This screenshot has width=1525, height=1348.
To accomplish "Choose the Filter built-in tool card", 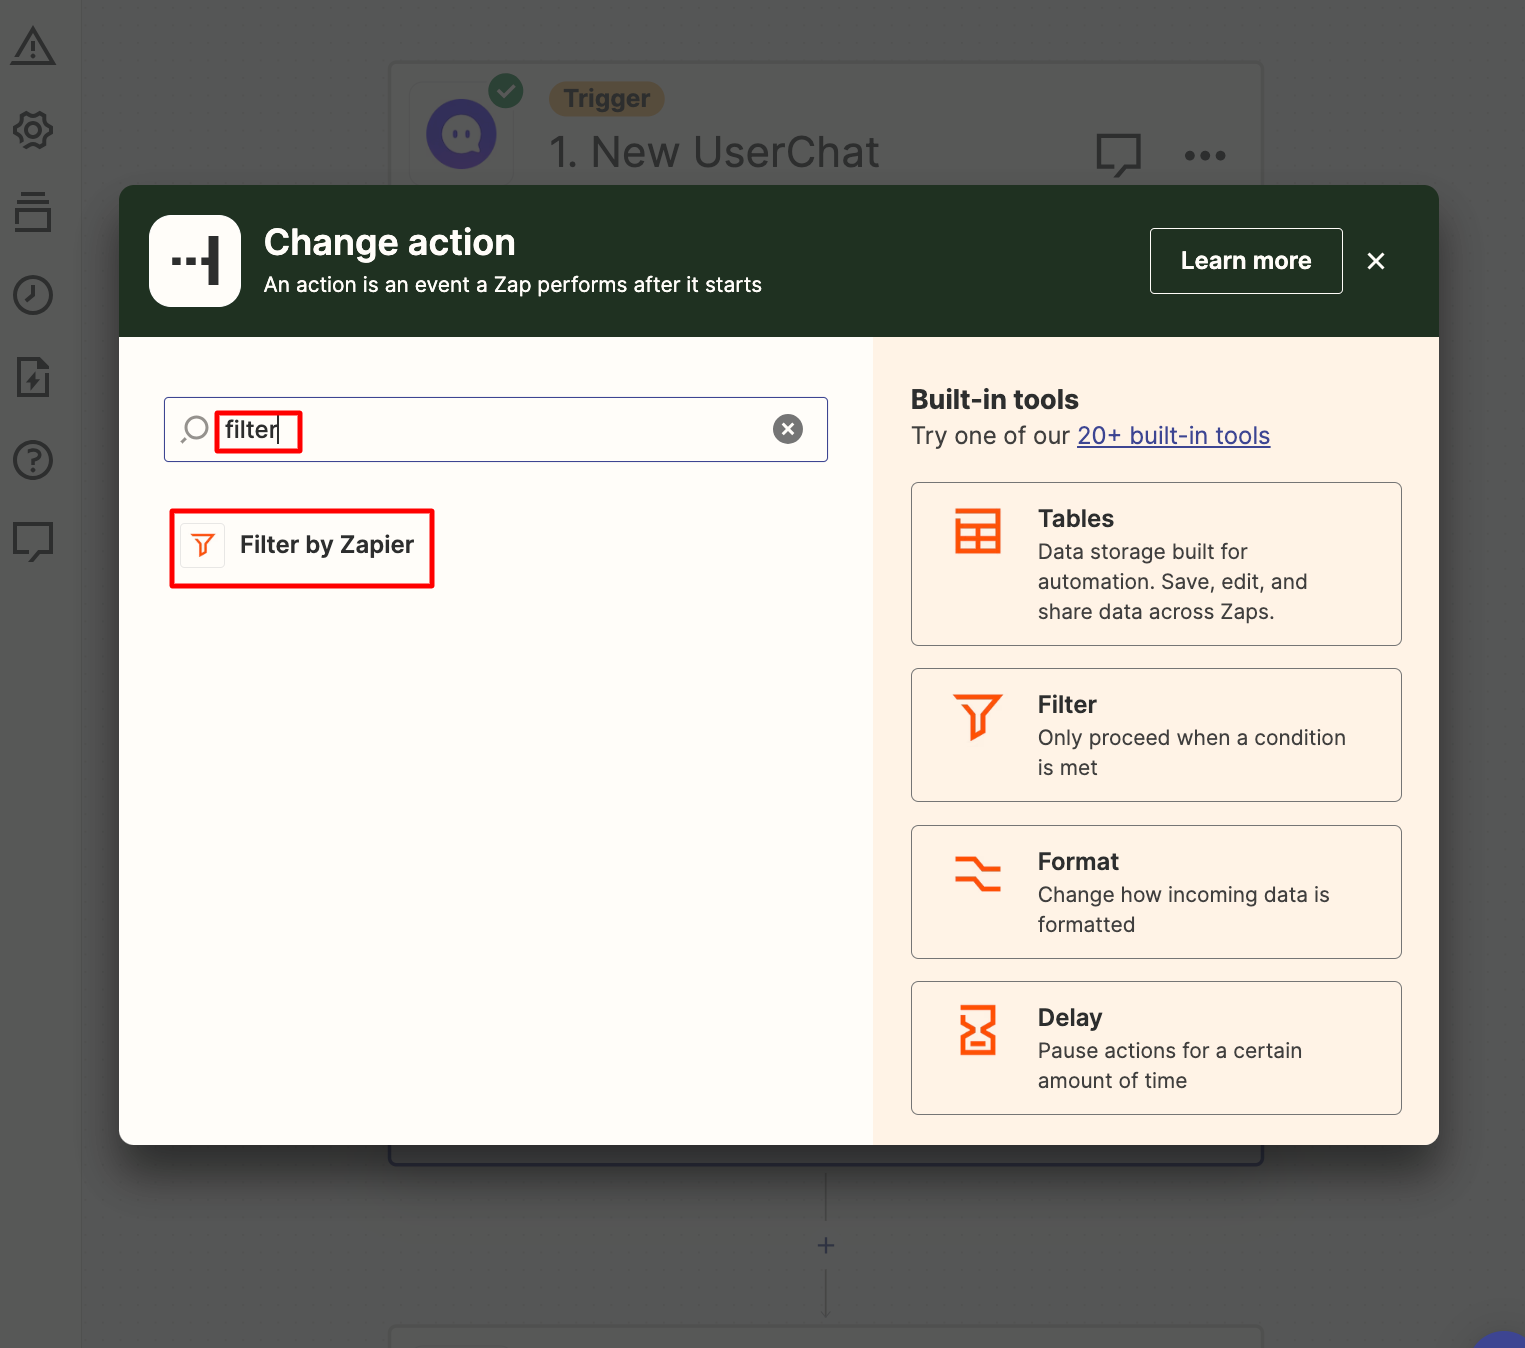I will (1156, 735).
